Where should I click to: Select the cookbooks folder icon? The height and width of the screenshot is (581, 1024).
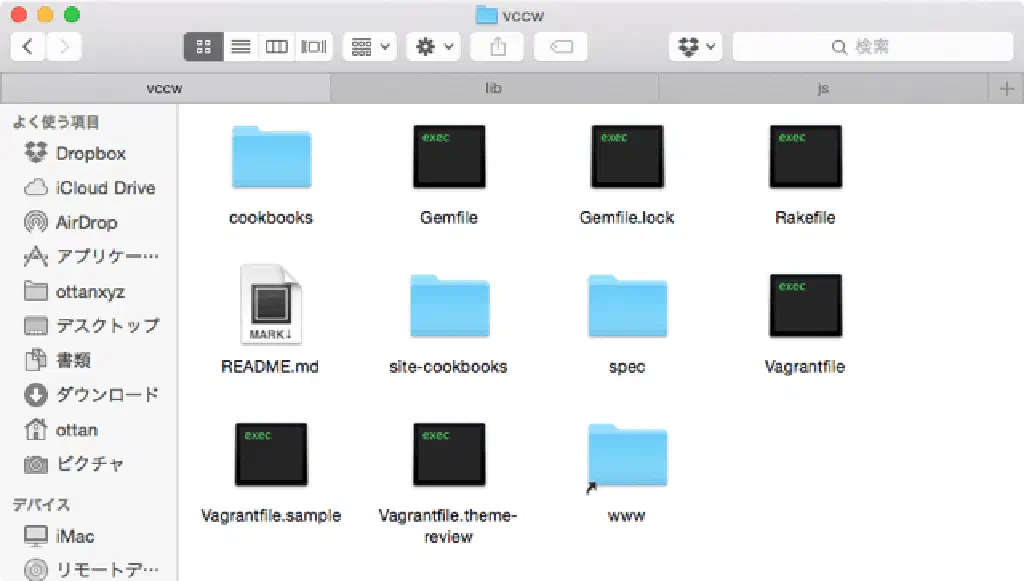pyautogui.click(x=271, y=157)
